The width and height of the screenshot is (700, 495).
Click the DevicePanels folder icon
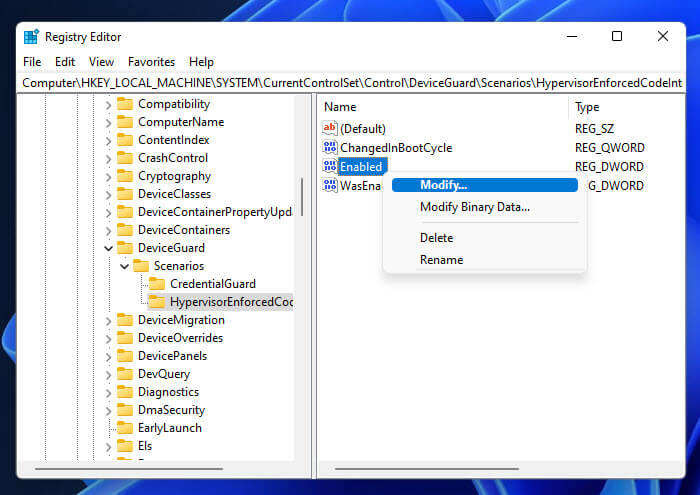click(125, 356)
